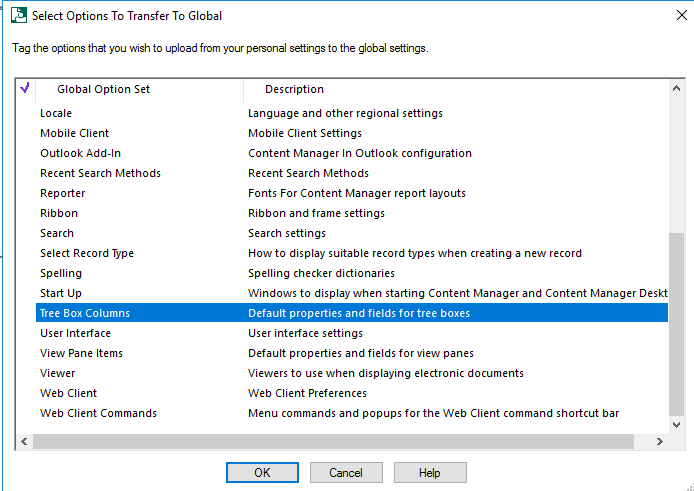
Task: Click the horizontal scrollbar thumb
Action: [x=333, y=441]
